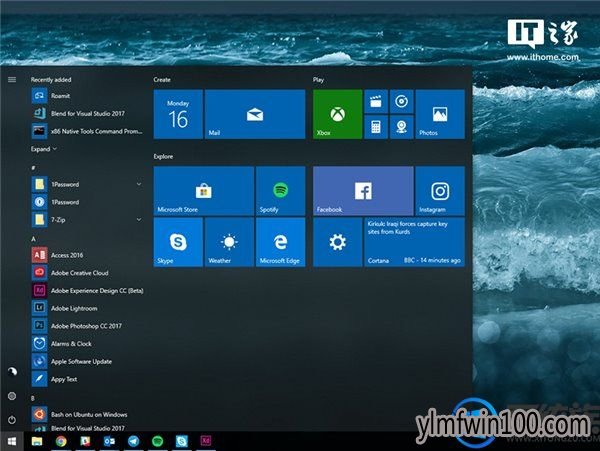Click the hamburger menu in Start
The height and width of the screenshot is (451, 600).
click(x=12, y=80)
